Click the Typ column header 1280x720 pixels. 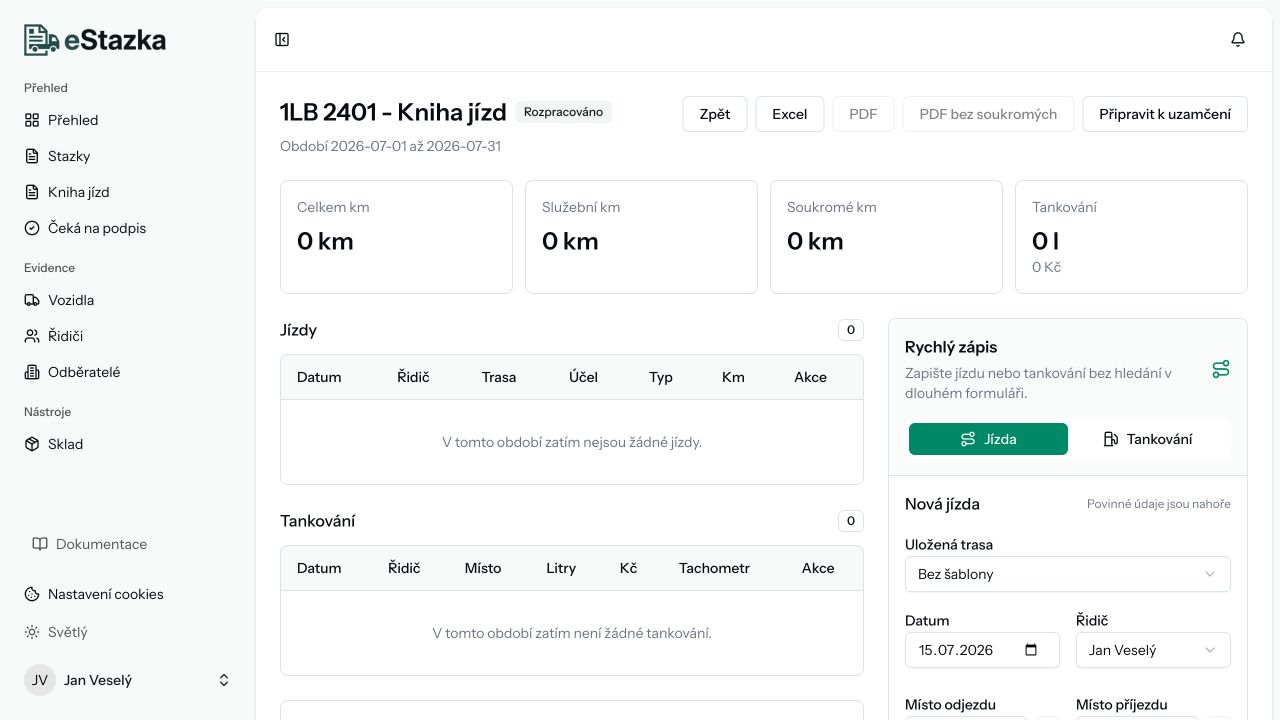(x=661, y=377)
